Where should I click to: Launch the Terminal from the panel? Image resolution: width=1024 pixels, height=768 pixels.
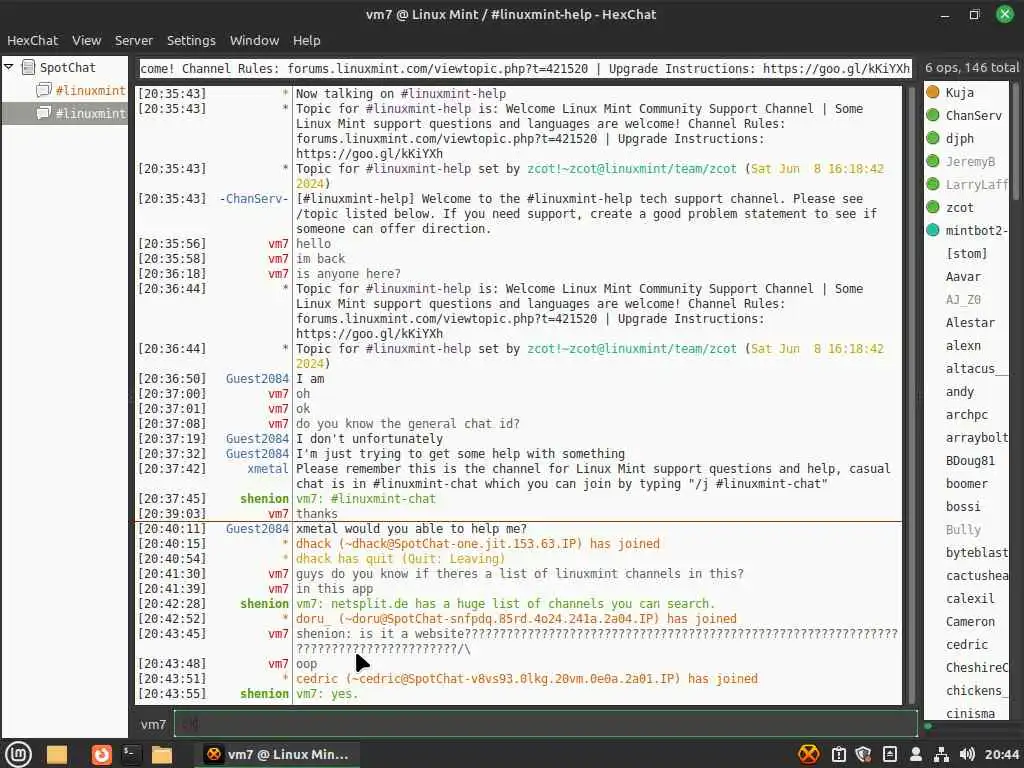click(131, 754)
